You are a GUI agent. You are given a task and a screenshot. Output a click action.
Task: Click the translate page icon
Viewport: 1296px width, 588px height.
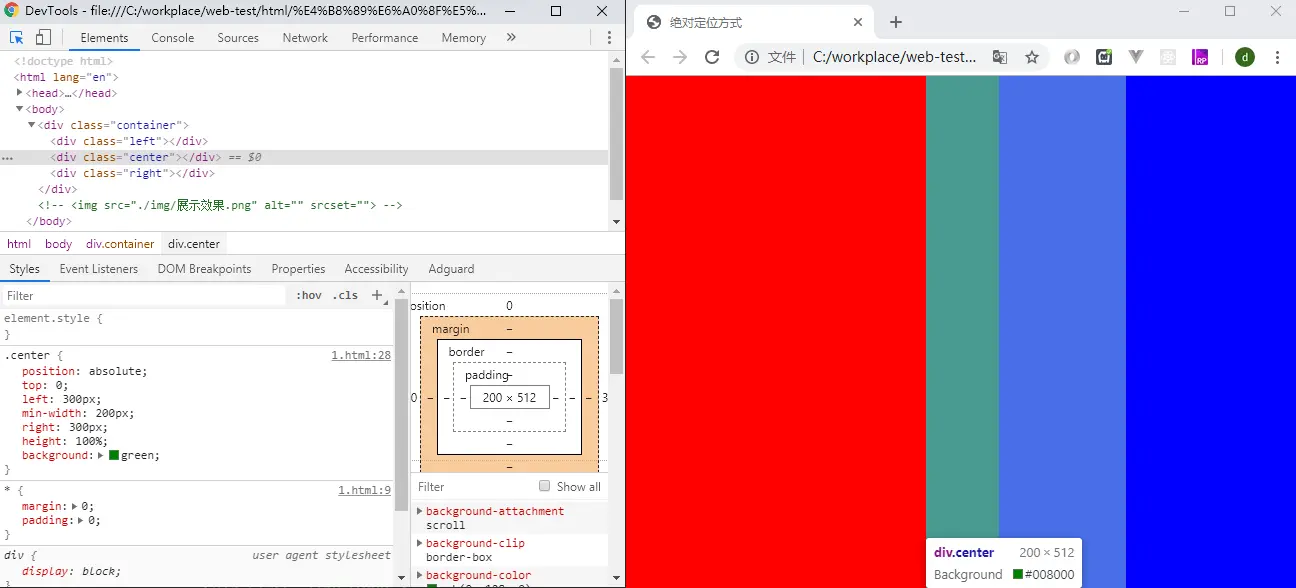click(x=1000, y=57)
